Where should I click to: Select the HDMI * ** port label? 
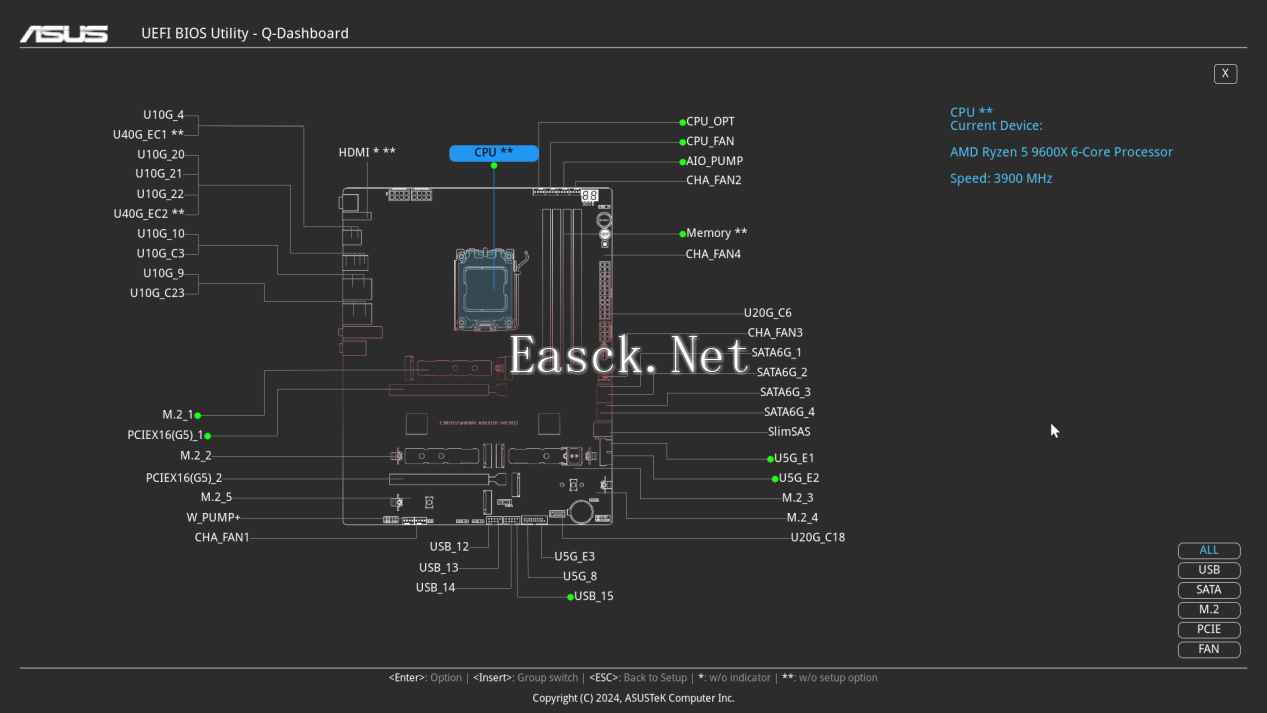[x=367, y=152]
